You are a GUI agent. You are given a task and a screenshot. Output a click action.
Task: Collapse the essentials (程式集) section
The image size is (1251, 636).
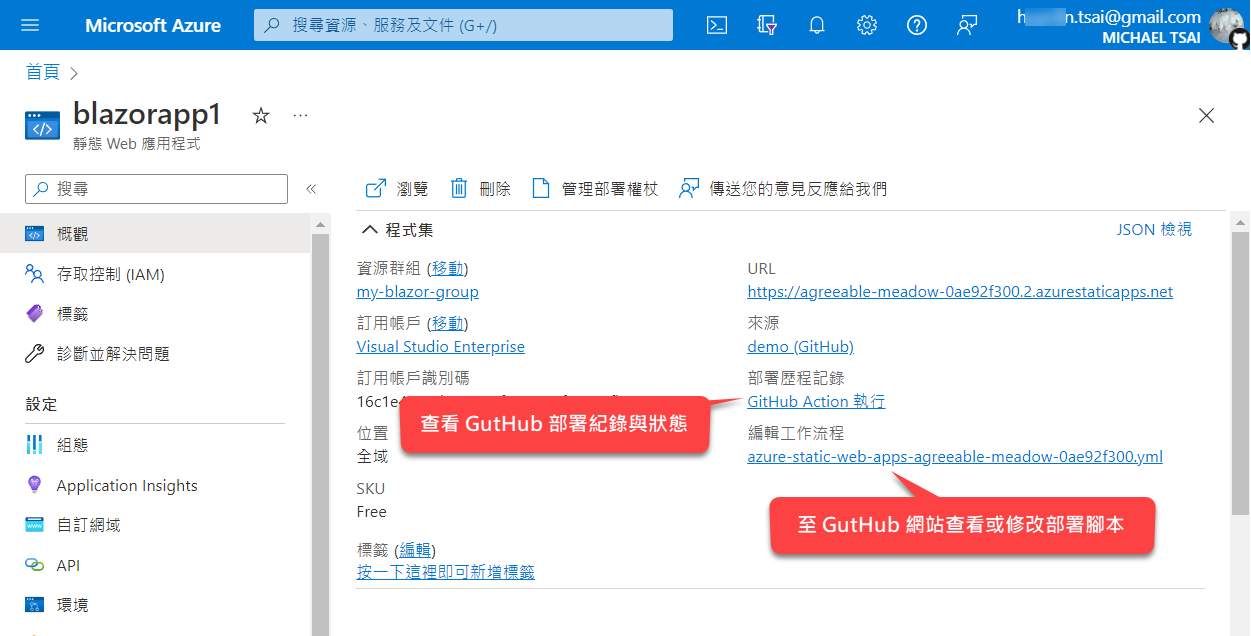pos(397,230)
